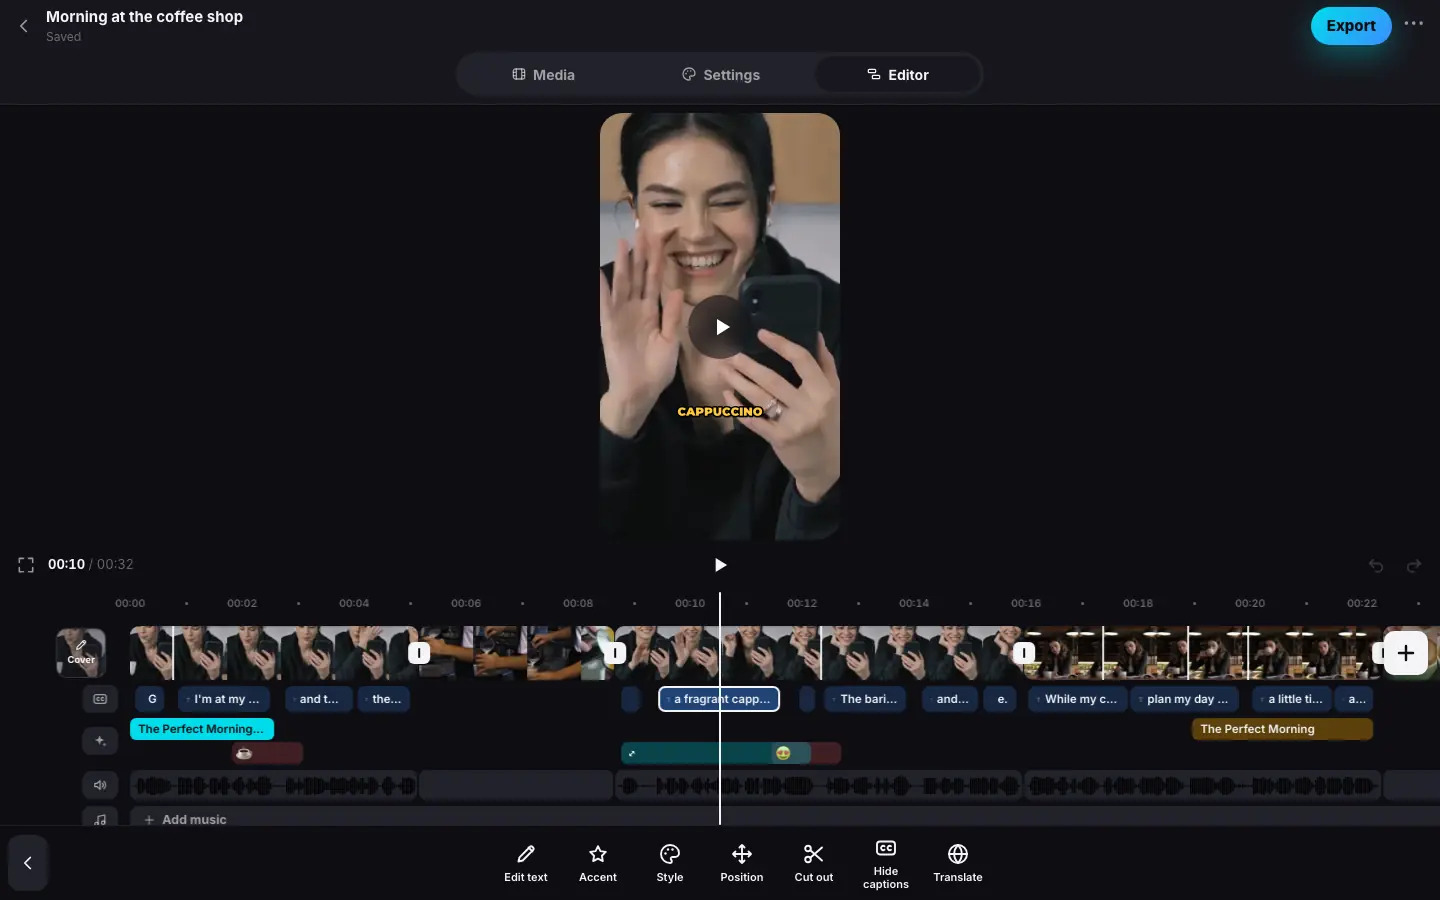Edit the Cover thumbnail
Viewport: 1440px width, 900px height.
[x=81, y=653]
